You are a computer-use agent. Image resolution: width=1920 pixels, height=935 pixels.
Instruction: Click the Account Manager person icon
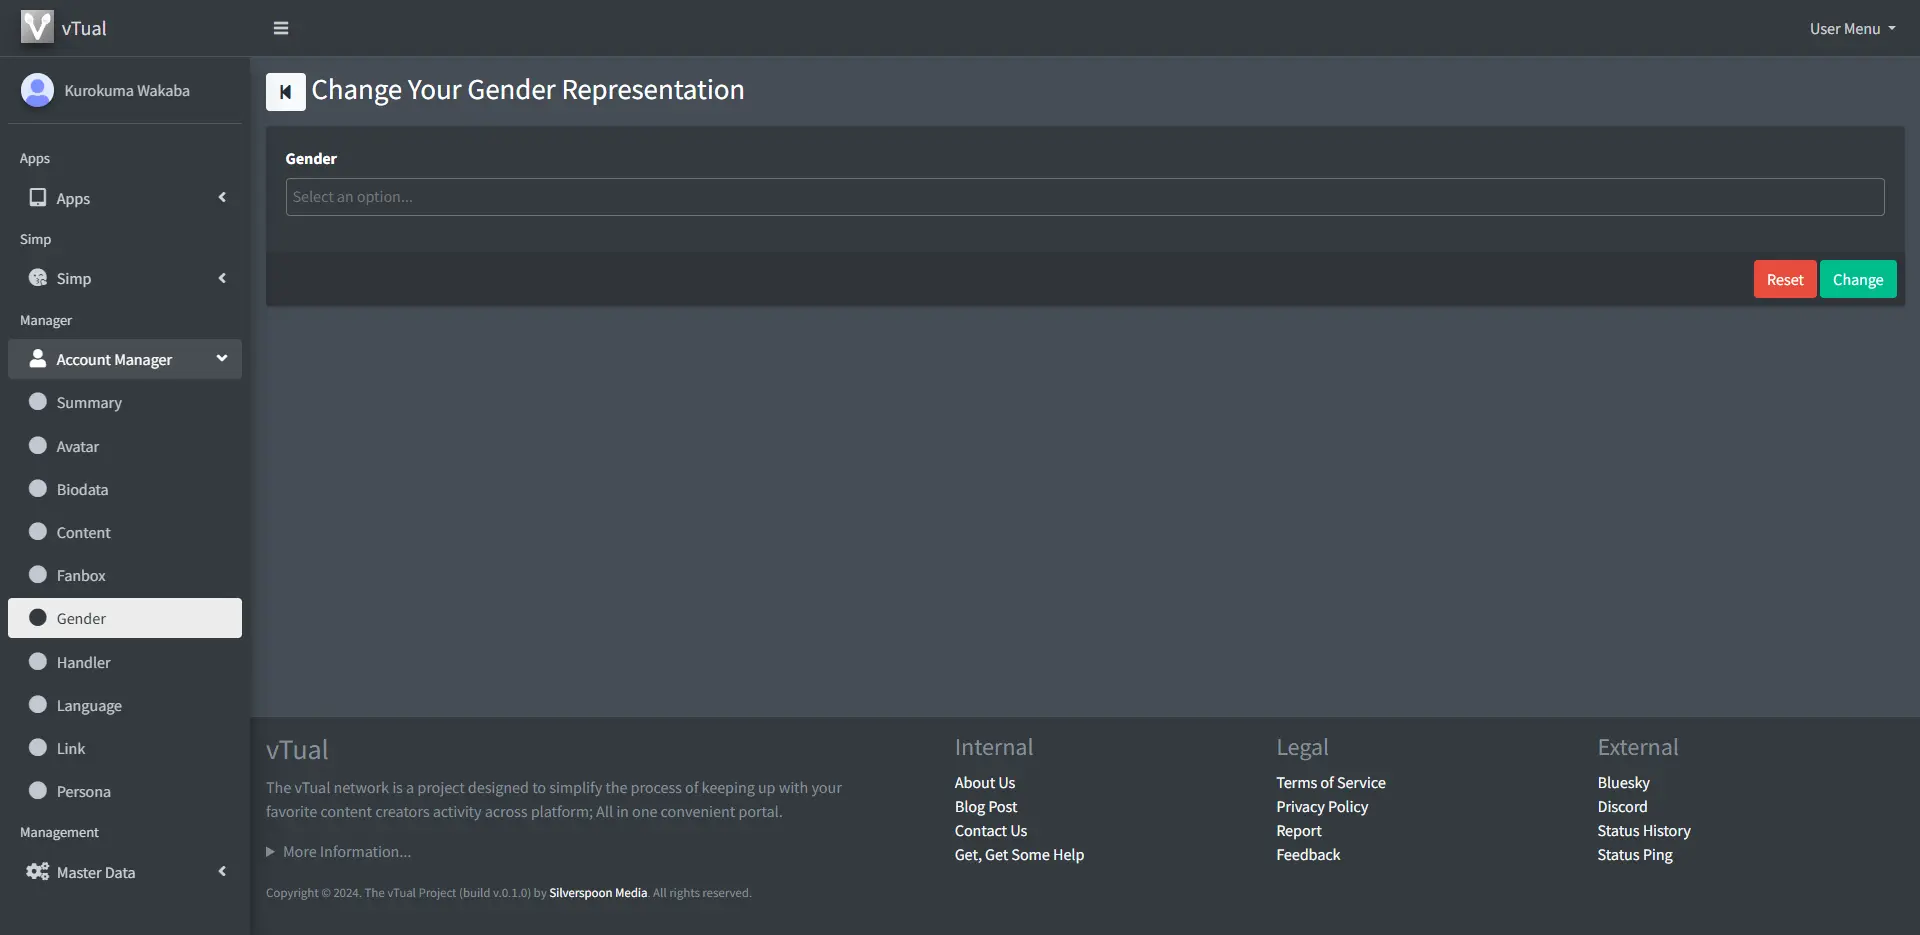38,359
